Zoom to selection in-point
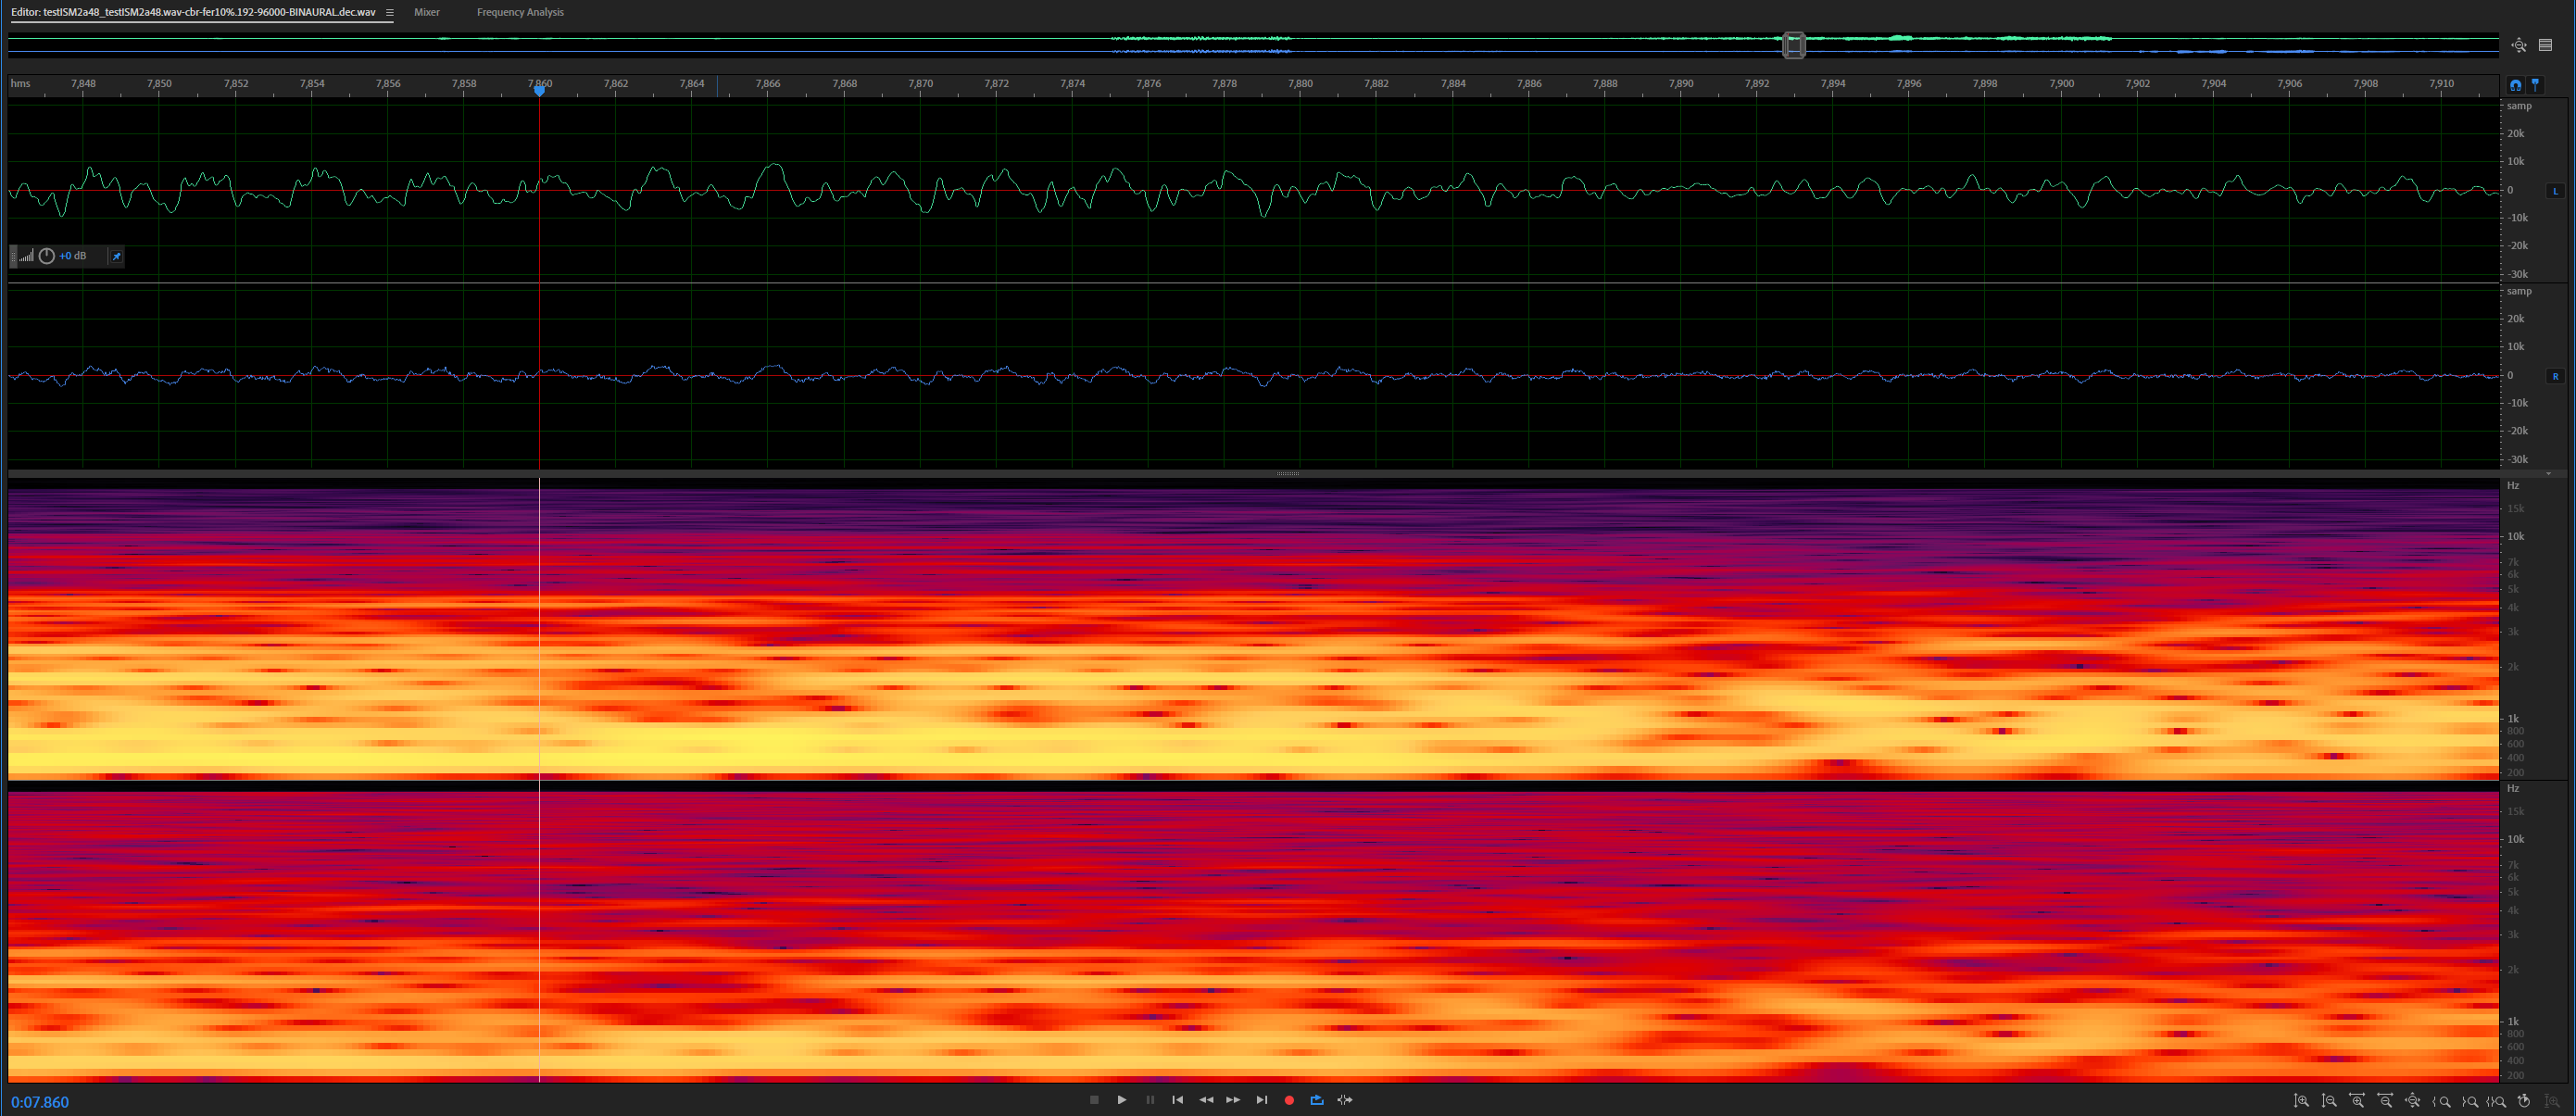Screen dimensions: 2576x1116 tap(2441, 1100)
